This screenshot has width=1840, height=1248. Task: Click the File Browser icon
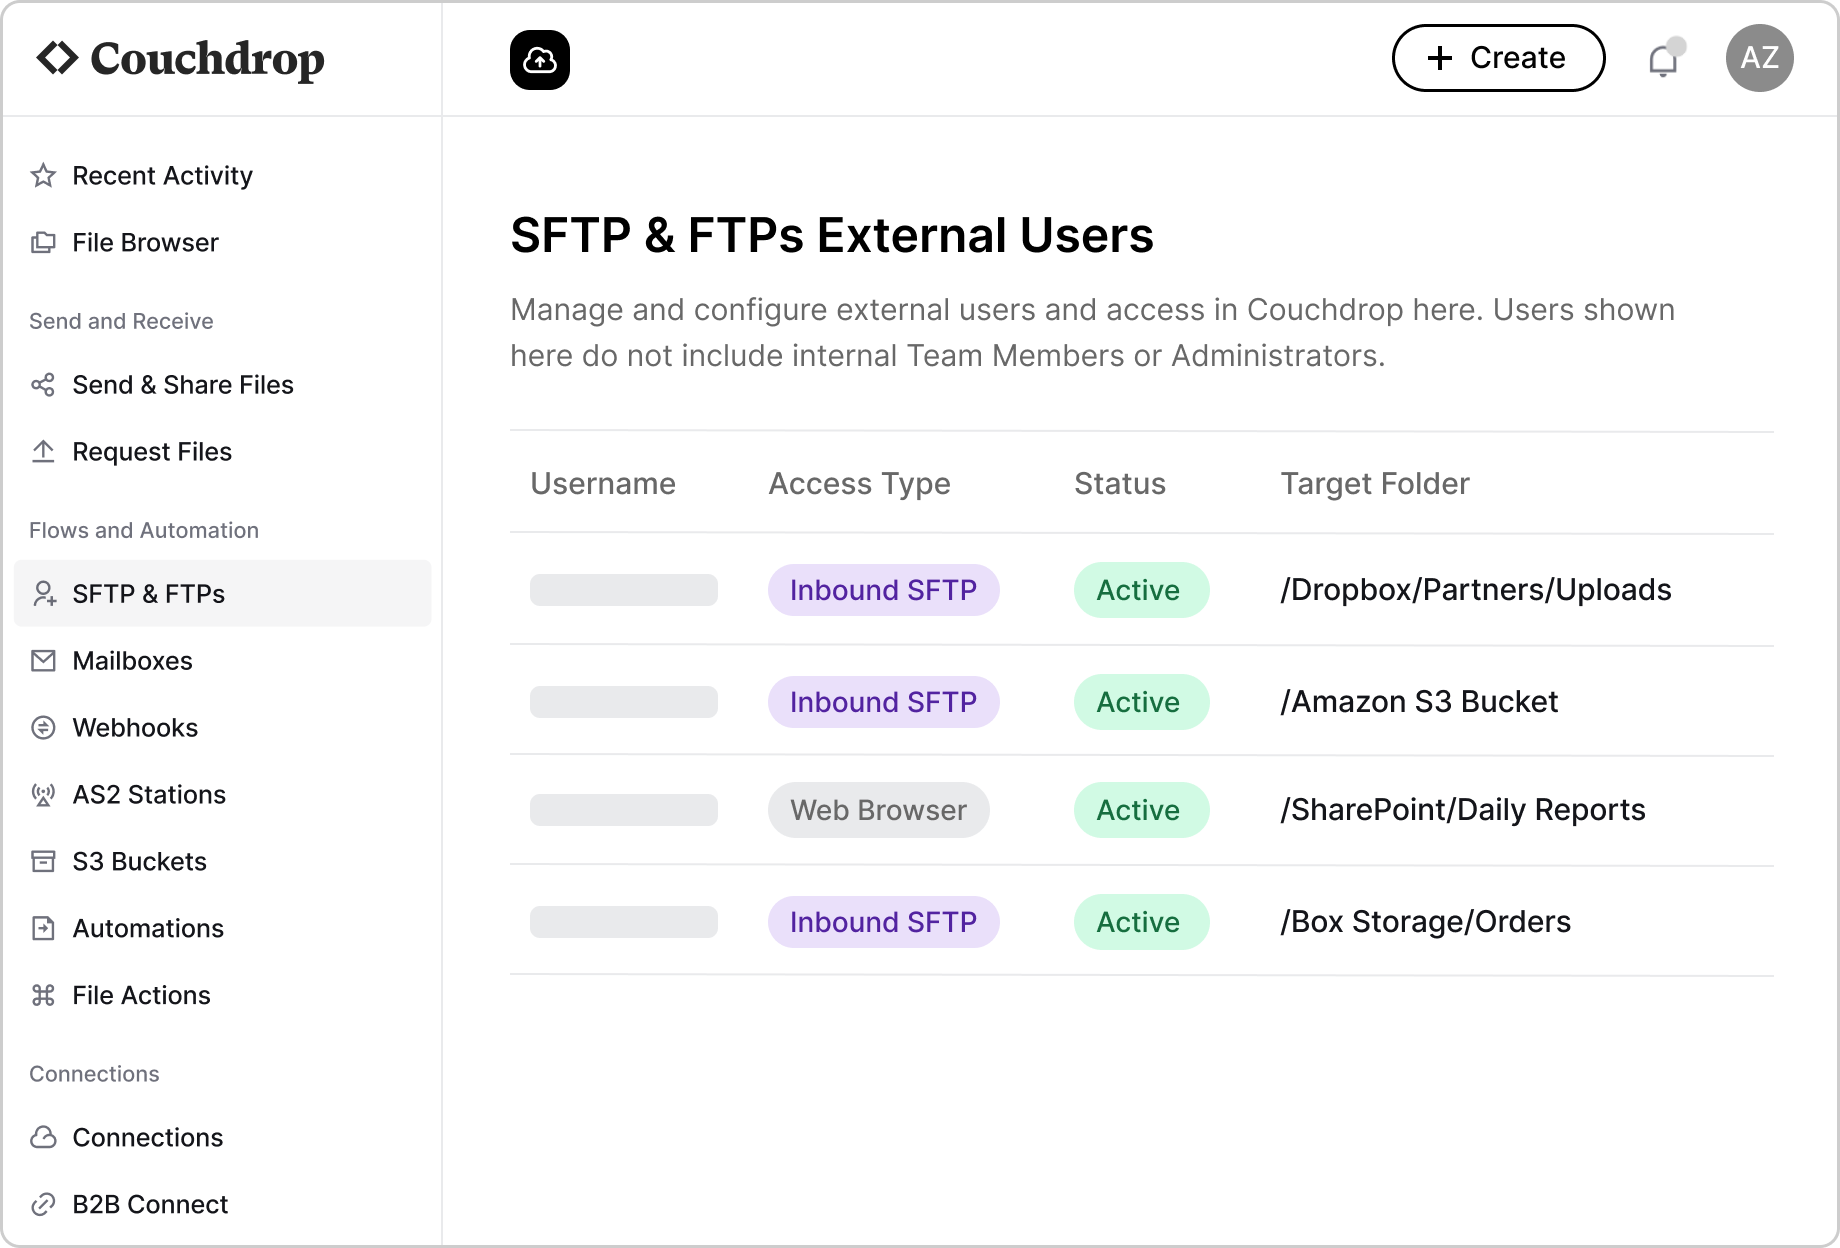click(x=42, y=242)
